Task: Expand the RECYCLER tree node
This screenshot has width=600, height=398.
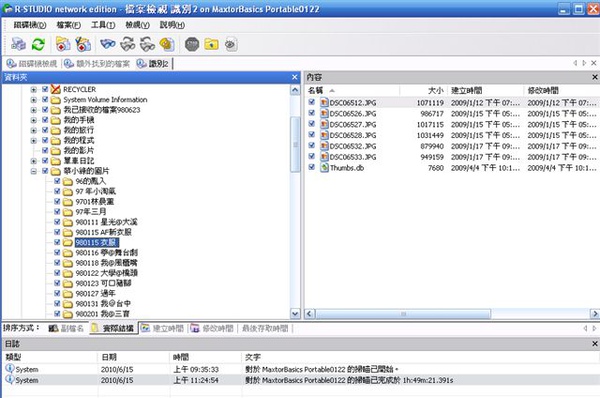Action: pos(34,90)
